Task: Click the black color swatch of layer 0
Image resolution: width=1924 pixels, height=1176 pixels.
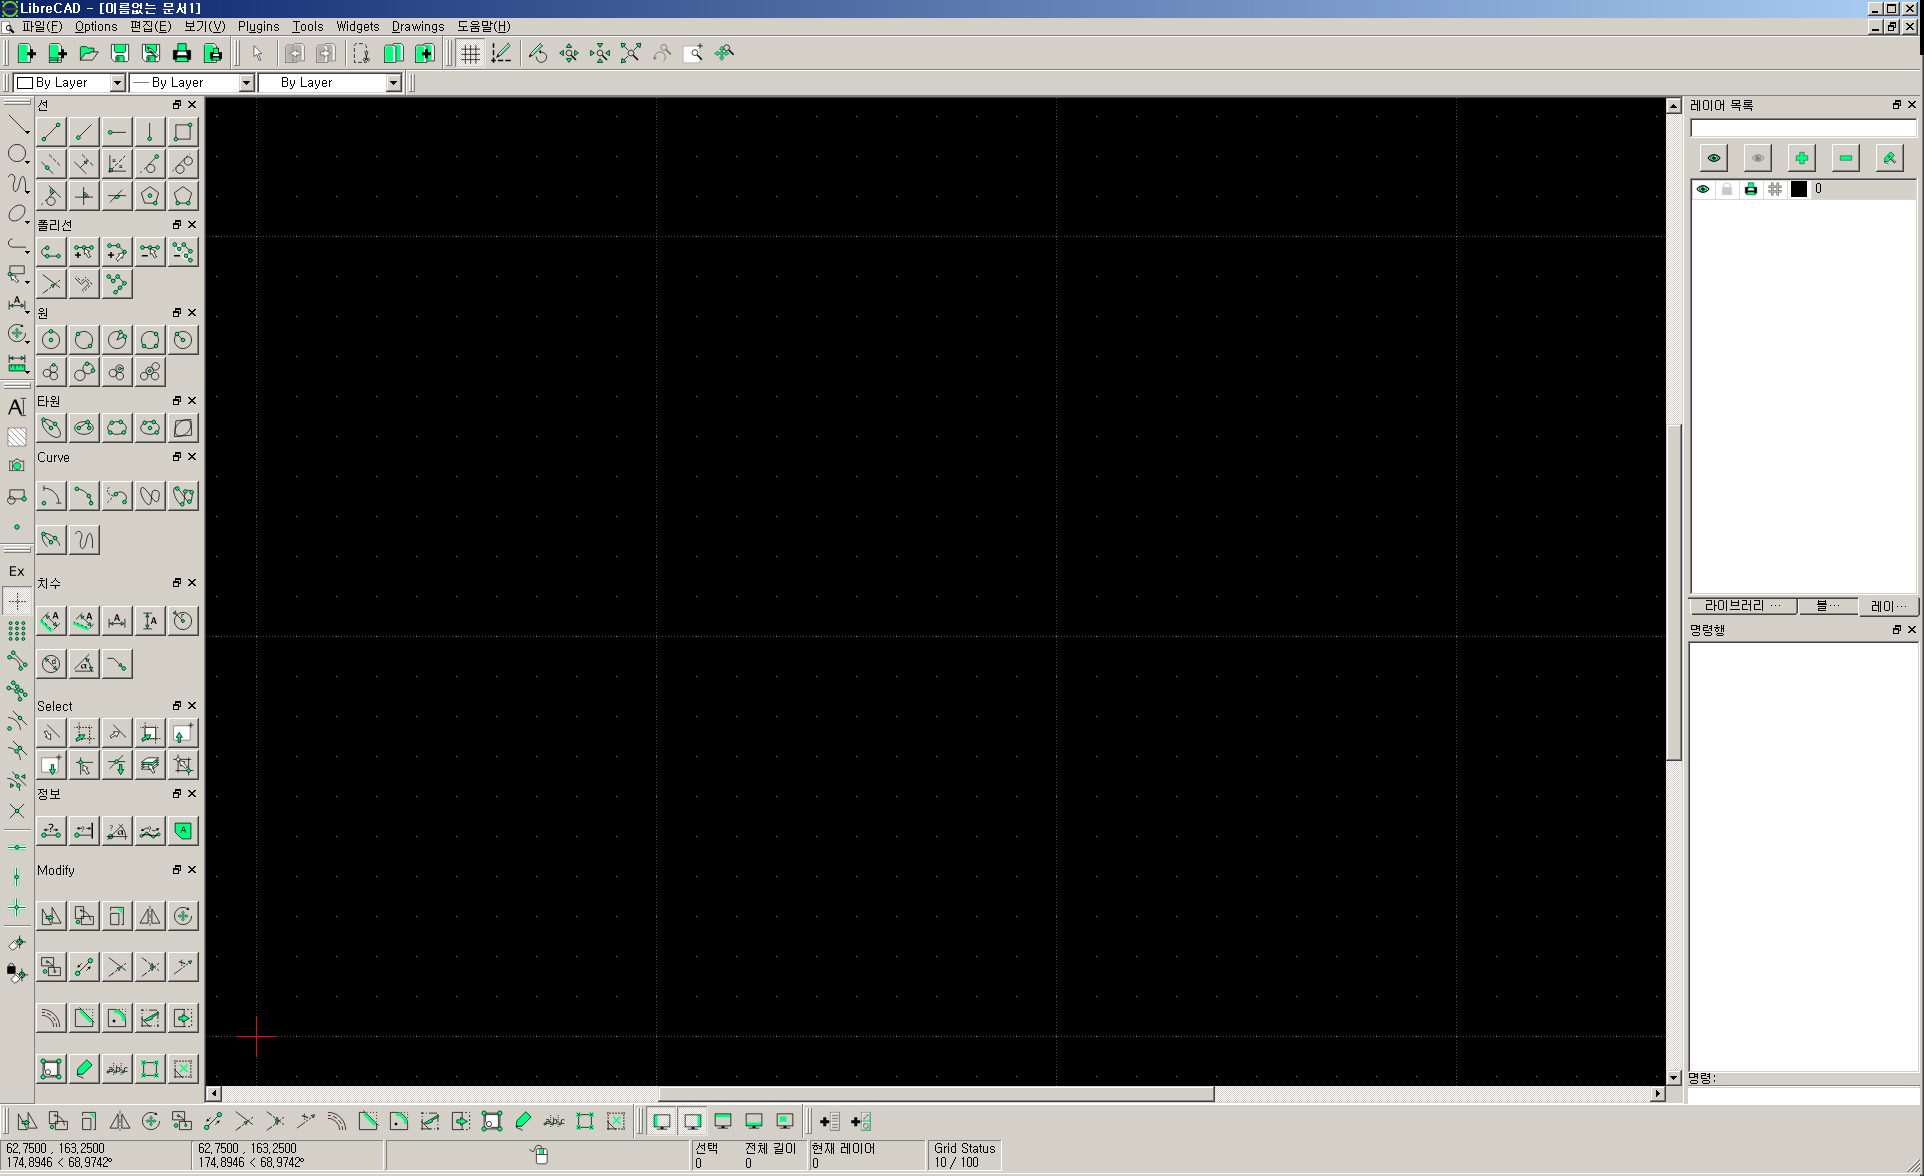Action: tap(1798, 189)
